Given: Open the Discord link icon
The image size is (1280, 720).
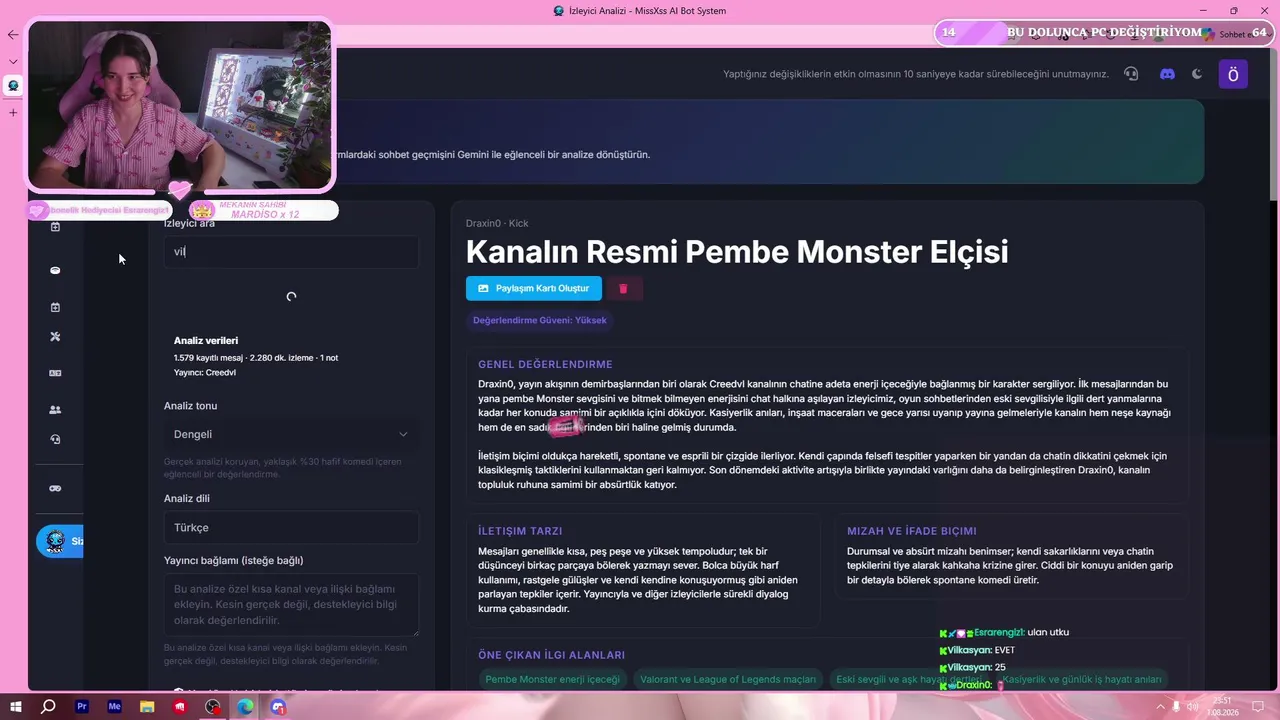Looking at the screenshot, I should (1167, 74).
